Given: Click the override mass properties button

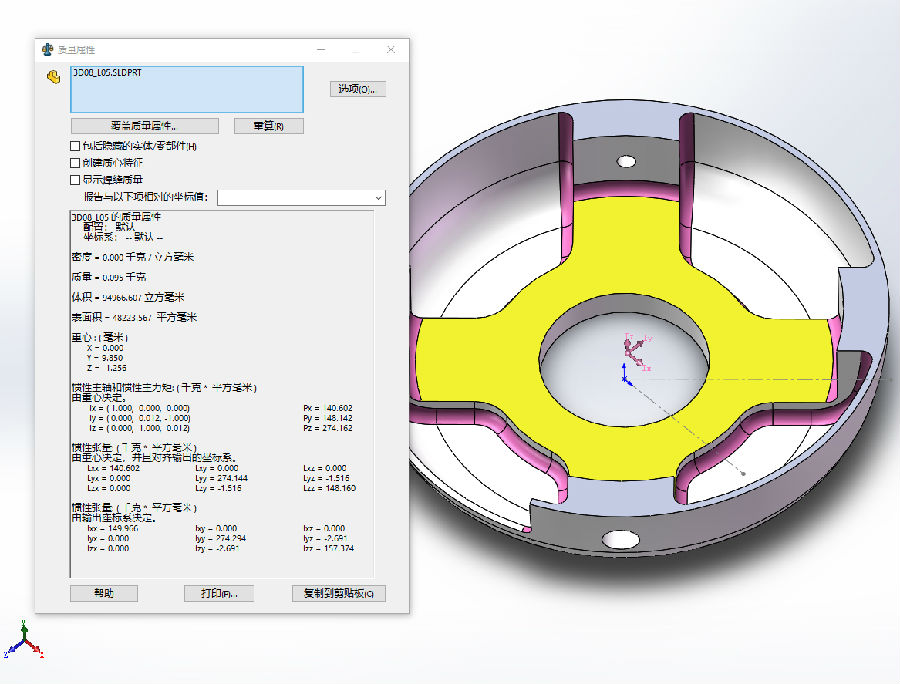Looking at the screenshot, I should point(144,126).
